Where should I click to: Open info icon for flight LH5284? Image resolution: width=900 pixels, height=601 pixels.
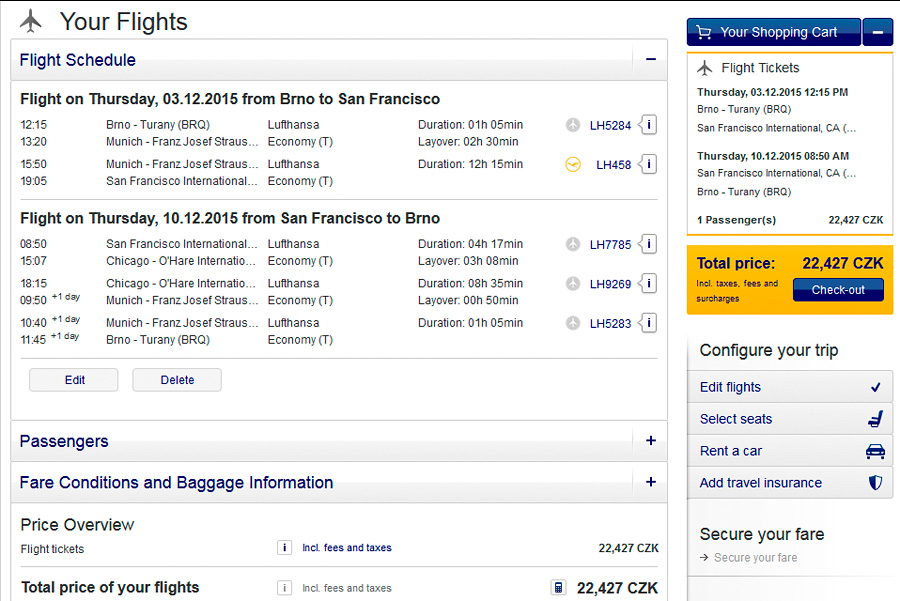[649, 125]
